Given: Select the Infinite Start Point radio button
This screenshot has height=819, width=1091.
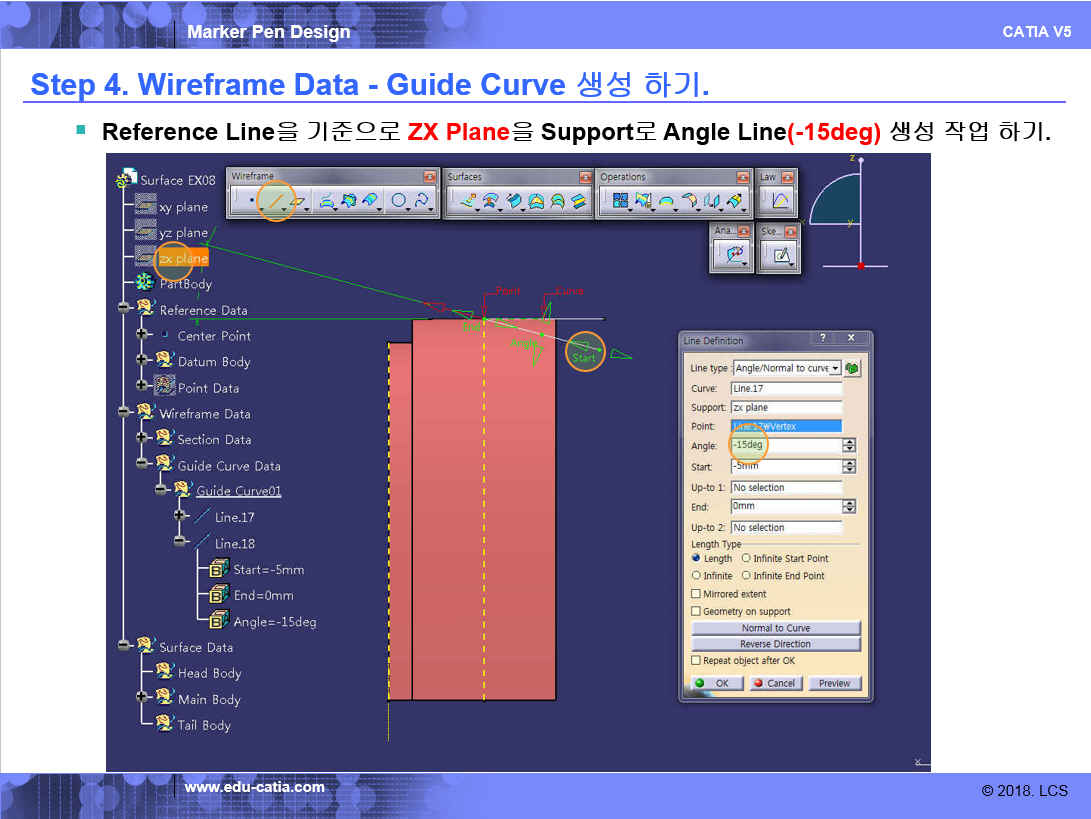Looking at the screenshot, I should tap(746, 559).
